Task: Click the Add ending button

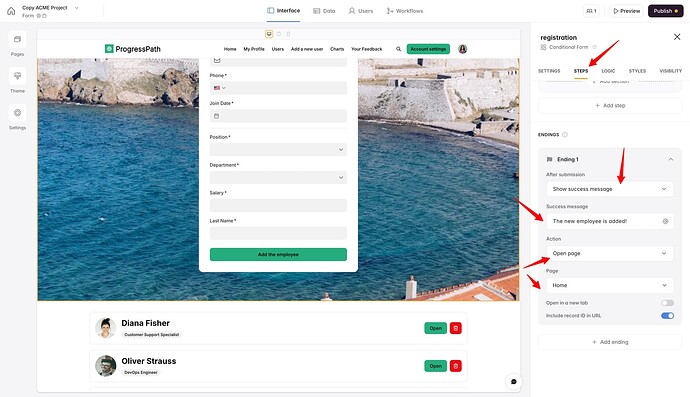Action: (x=610, y=342)
